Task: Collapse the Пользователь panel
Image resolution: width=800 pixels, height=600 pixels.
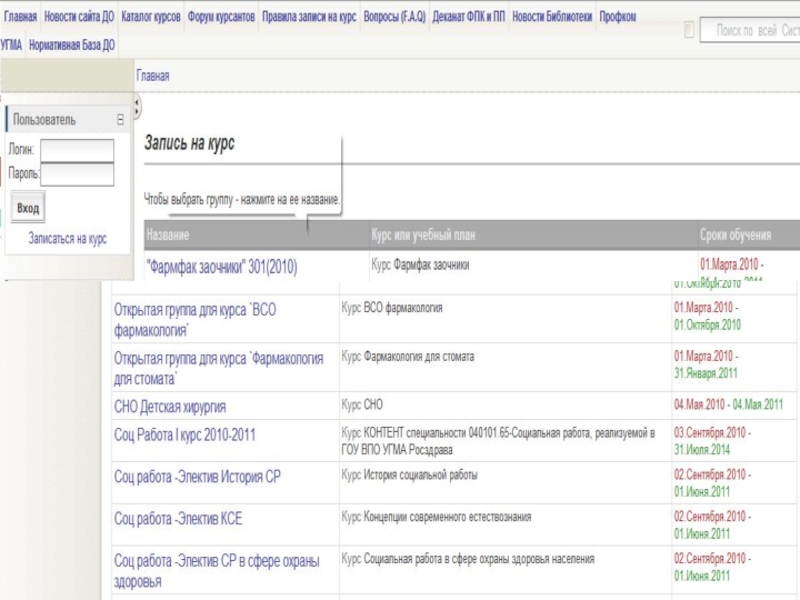Action: coord(120,119)
